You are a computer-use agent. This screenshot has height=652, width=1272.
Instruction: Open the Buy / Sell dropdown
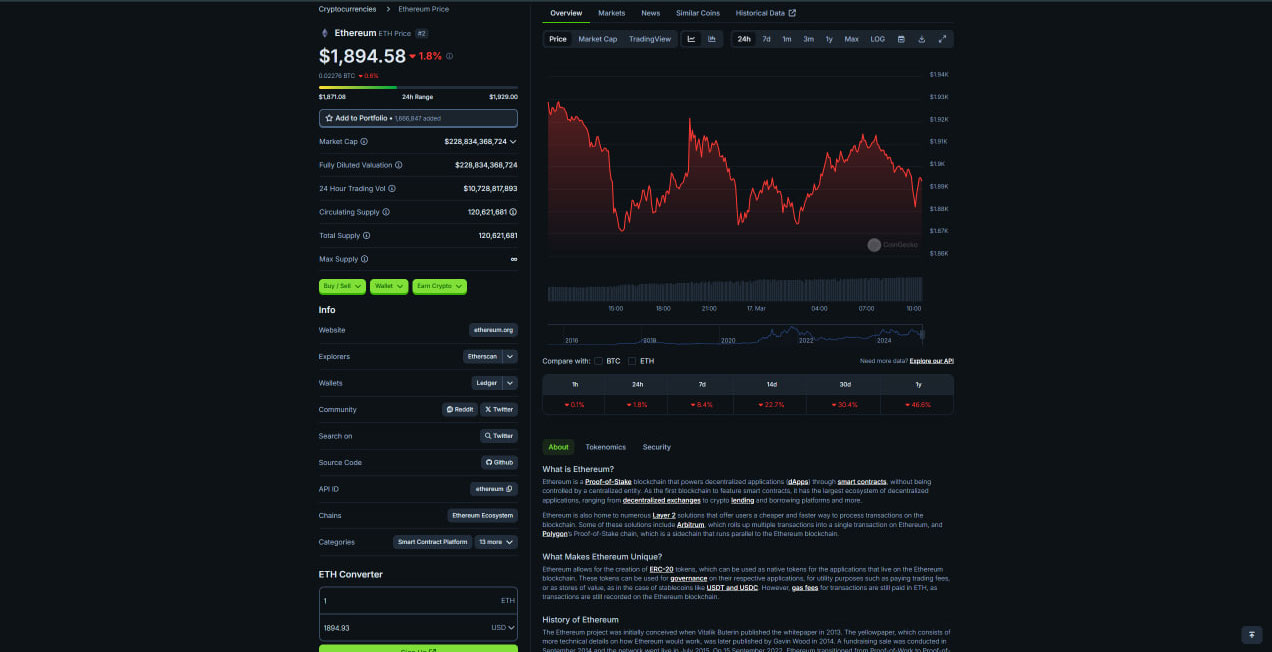point(342,286)
